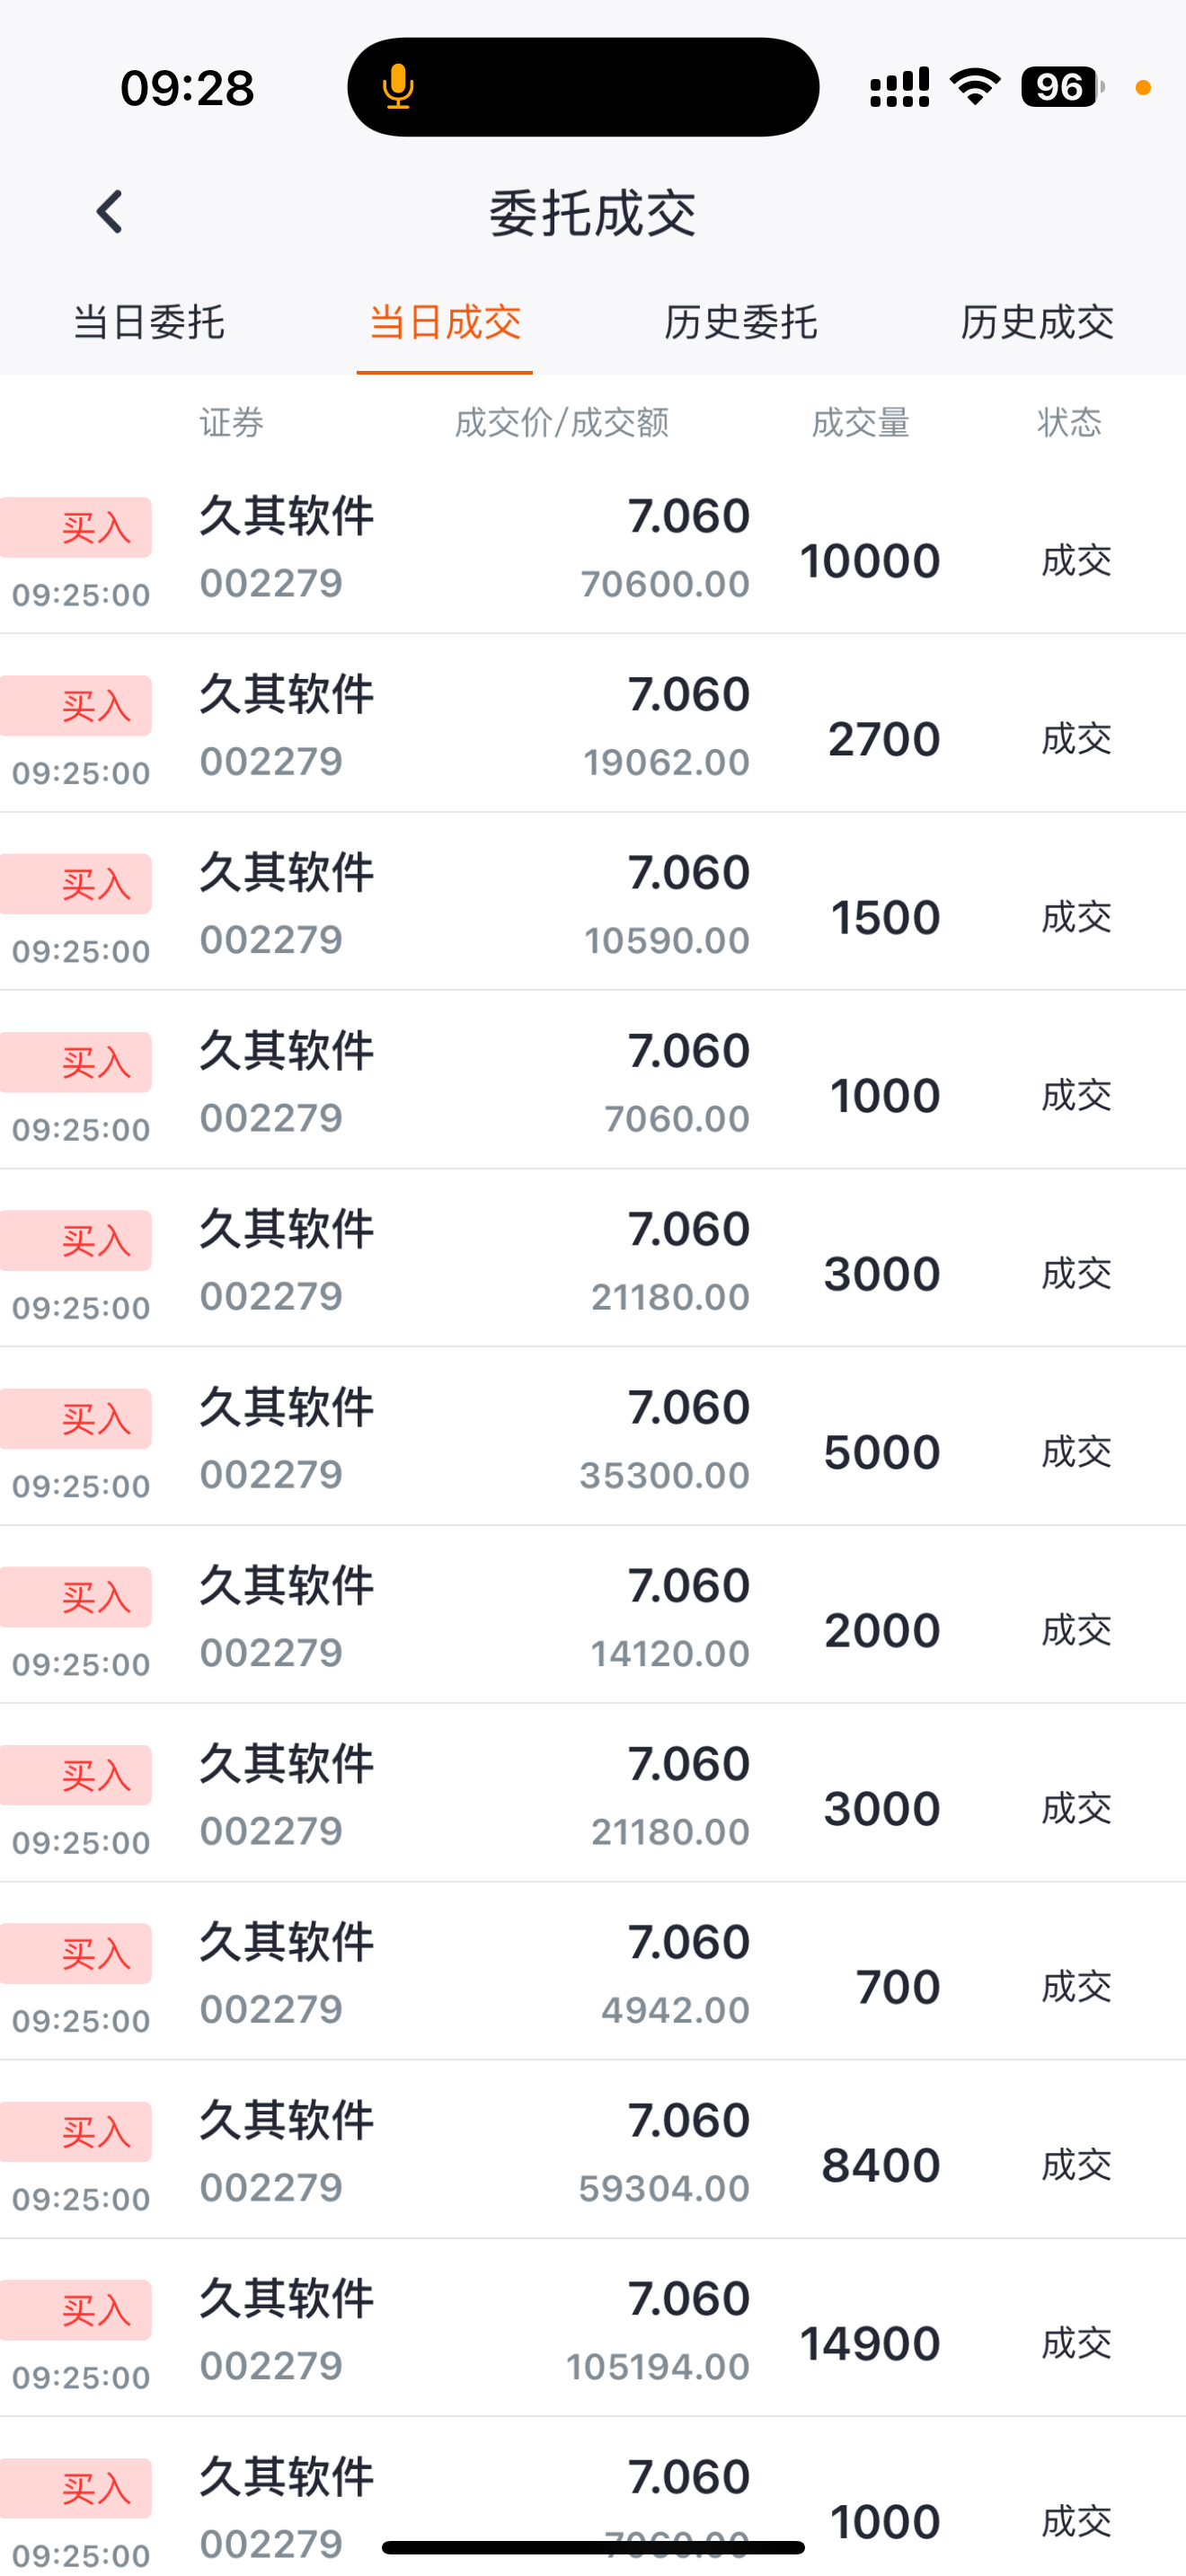The width and height of the screenshot is (1186, 2576).
Task: Tap the 状态 column header
Action: point(1070,423)
